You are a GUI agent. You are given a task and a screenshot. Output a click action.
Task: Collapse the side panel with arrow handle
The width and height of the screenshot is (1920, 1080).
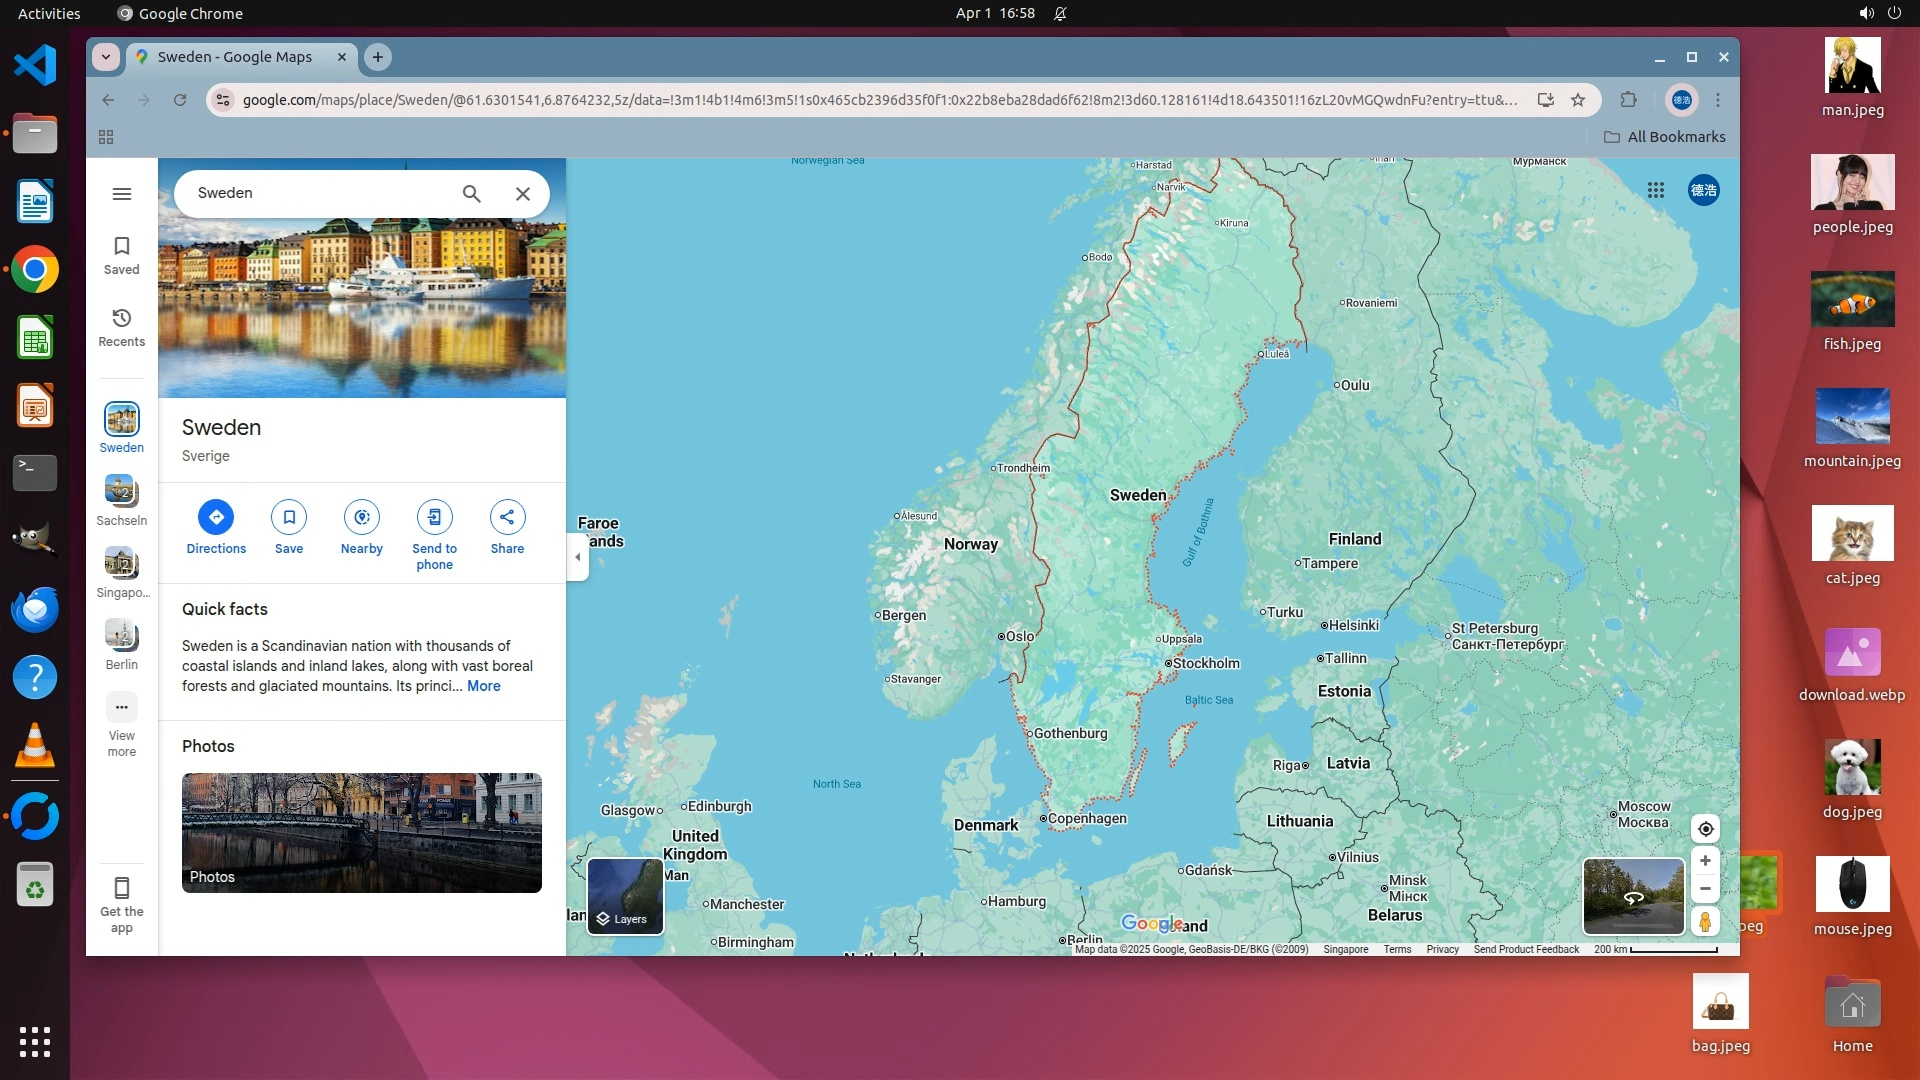[x=578, y=557]
